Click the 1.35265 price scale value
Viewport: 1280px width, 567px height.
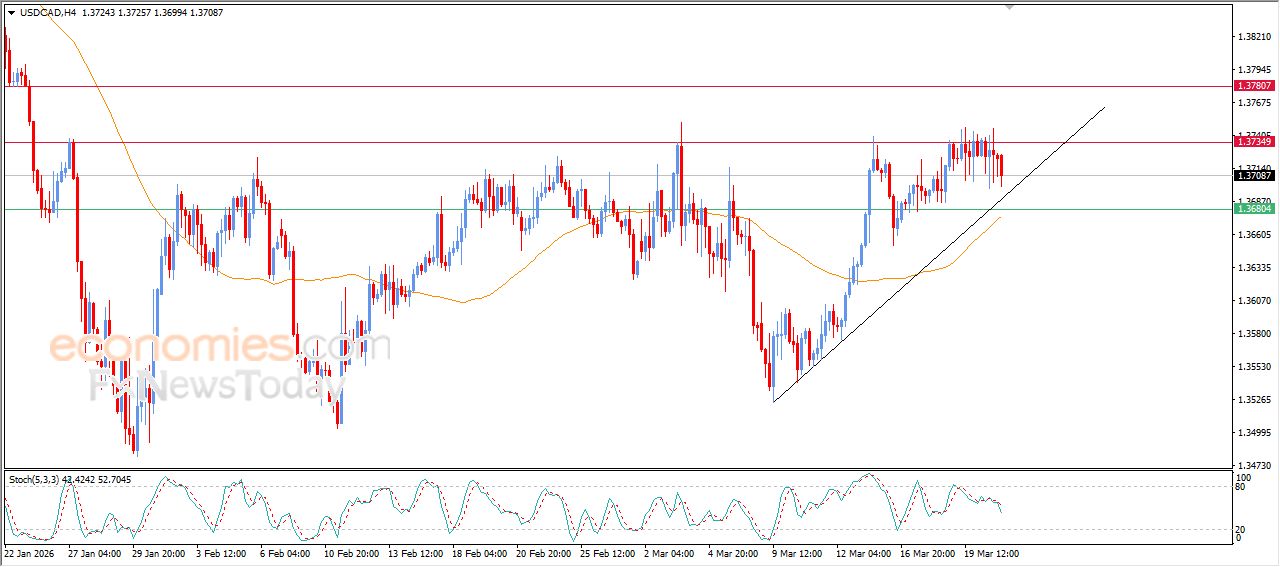point(1254,400)
